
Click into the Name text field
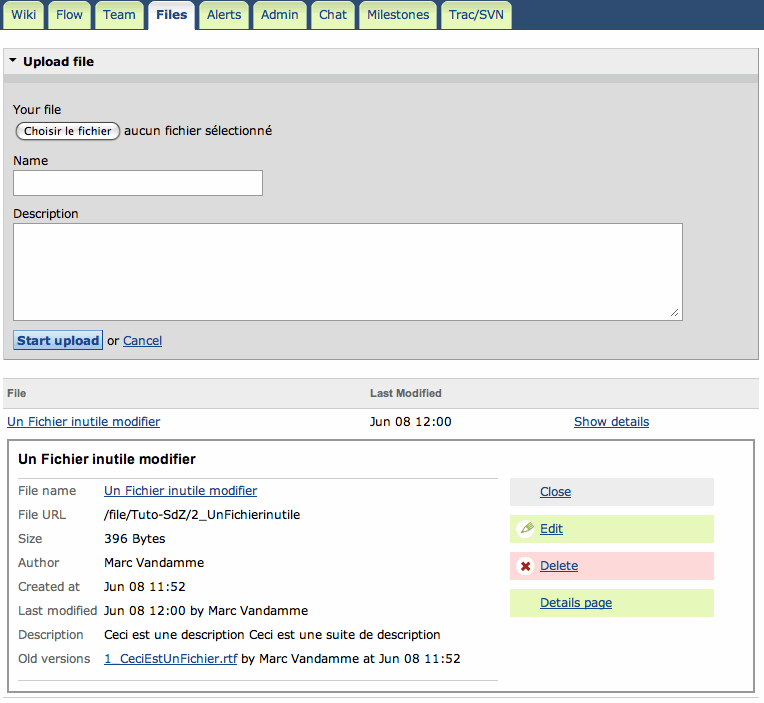pos(138,183)
